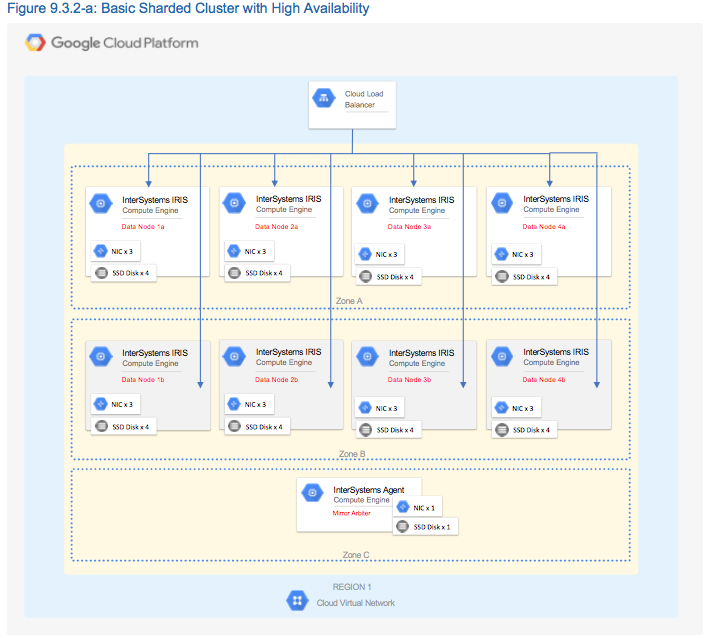Image resolution: width=707 pixels, height=638 pixels.
Task: Select the Compute Engine icon of Data Node 2a
Action: click(x=234, y=203)
